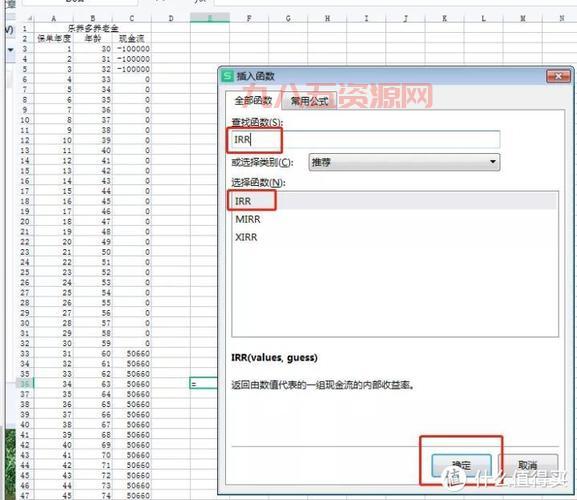Screen dimensions: 577x500
Task: Select row 36 header
Action: click(x=25, y=384)
